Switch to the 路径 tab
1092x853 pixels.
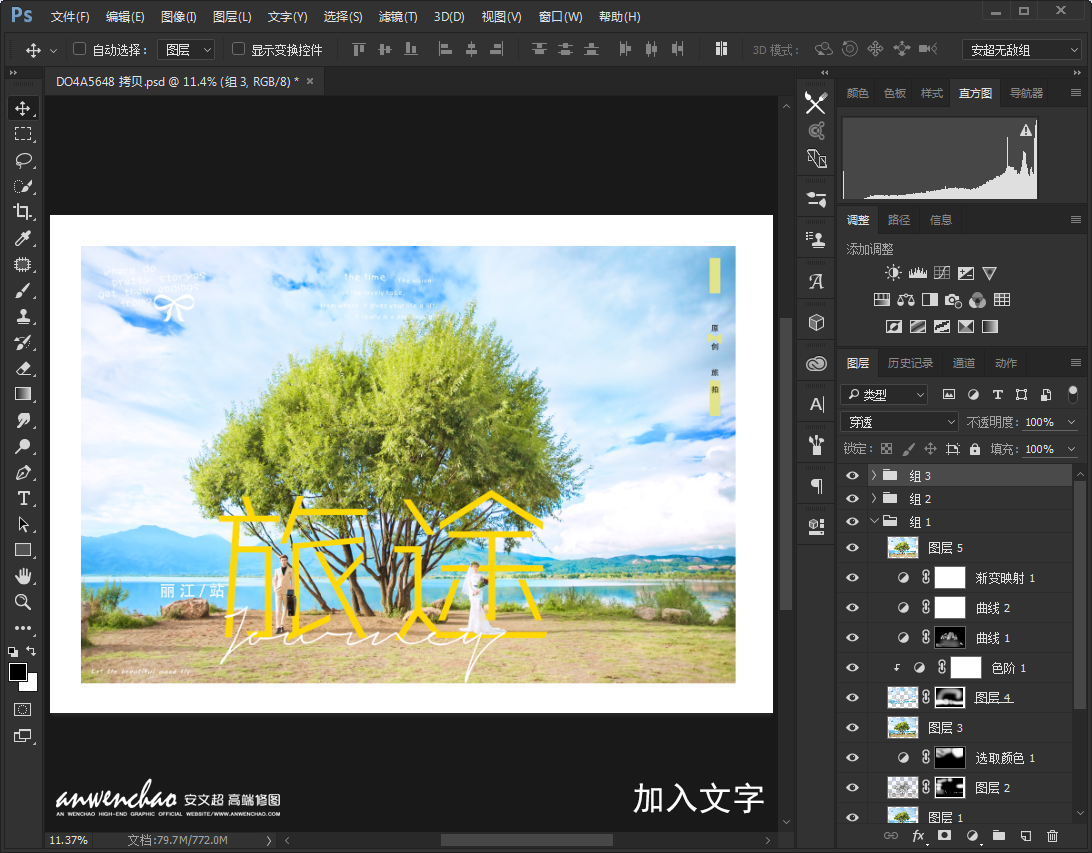pos(898,220)
